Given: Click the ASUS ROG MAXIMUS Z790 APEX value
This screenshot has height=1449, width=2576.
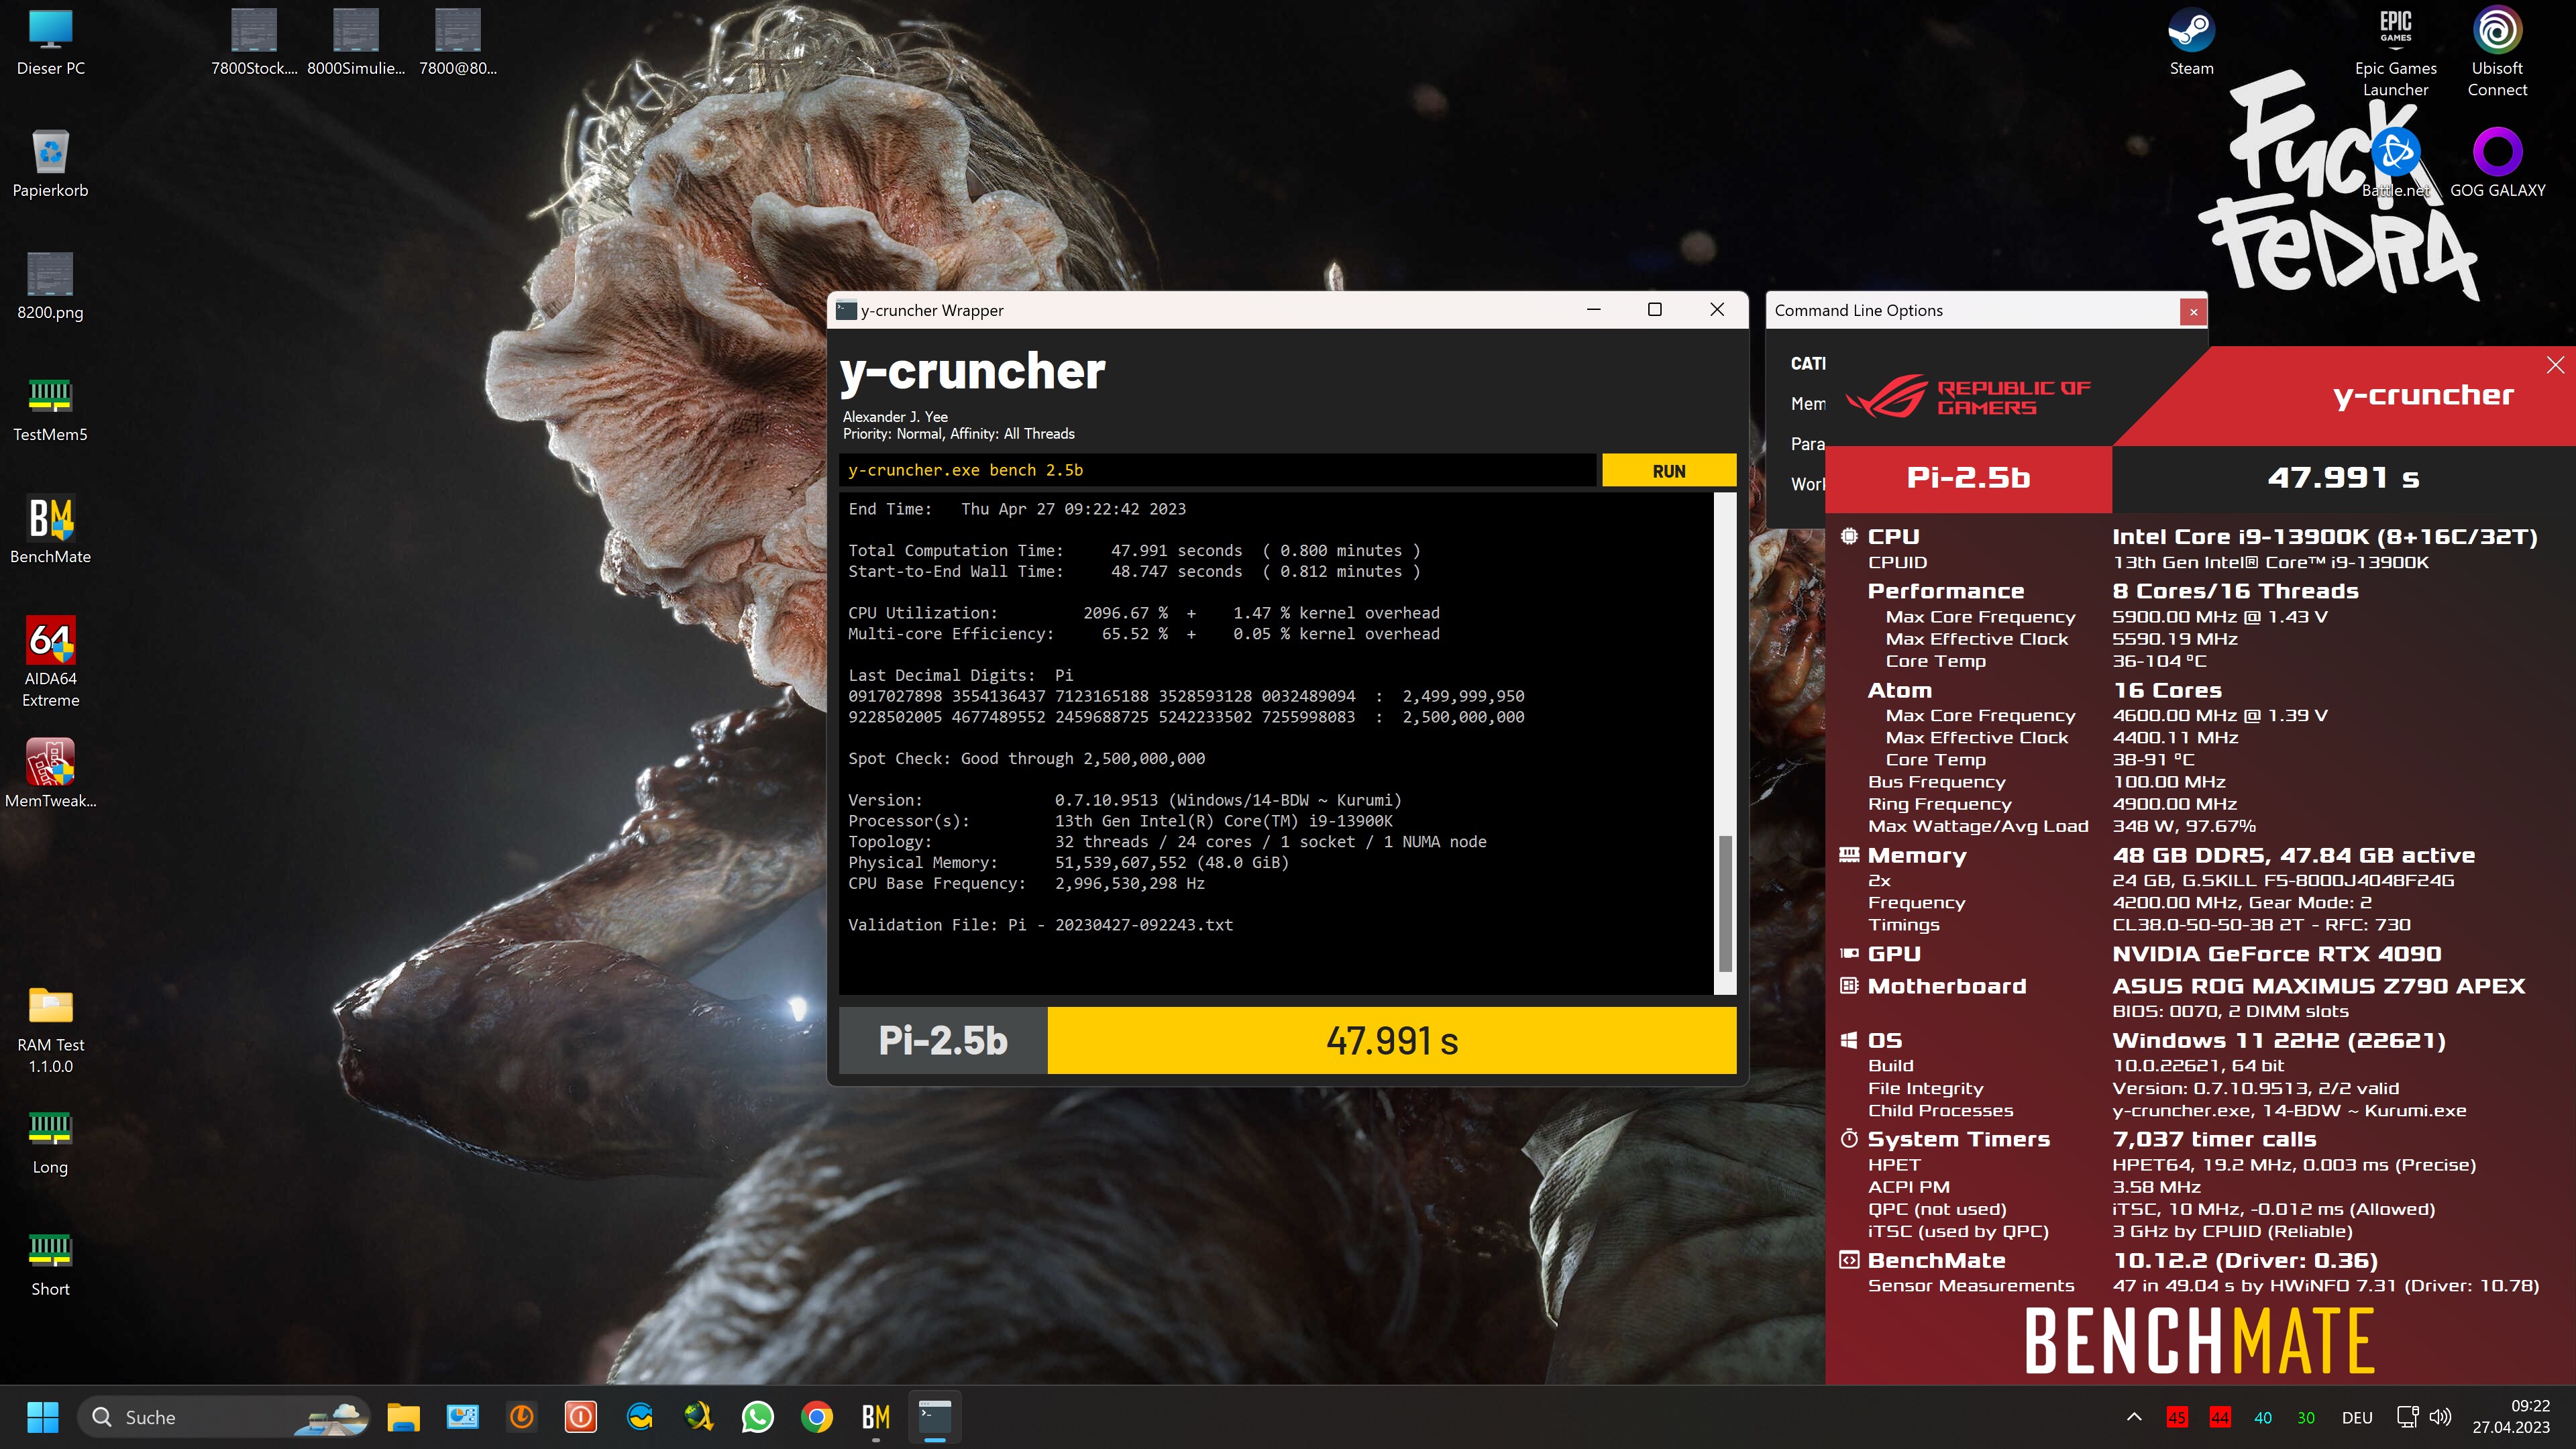Looking at the screenshot, I should pos(2318,986).
